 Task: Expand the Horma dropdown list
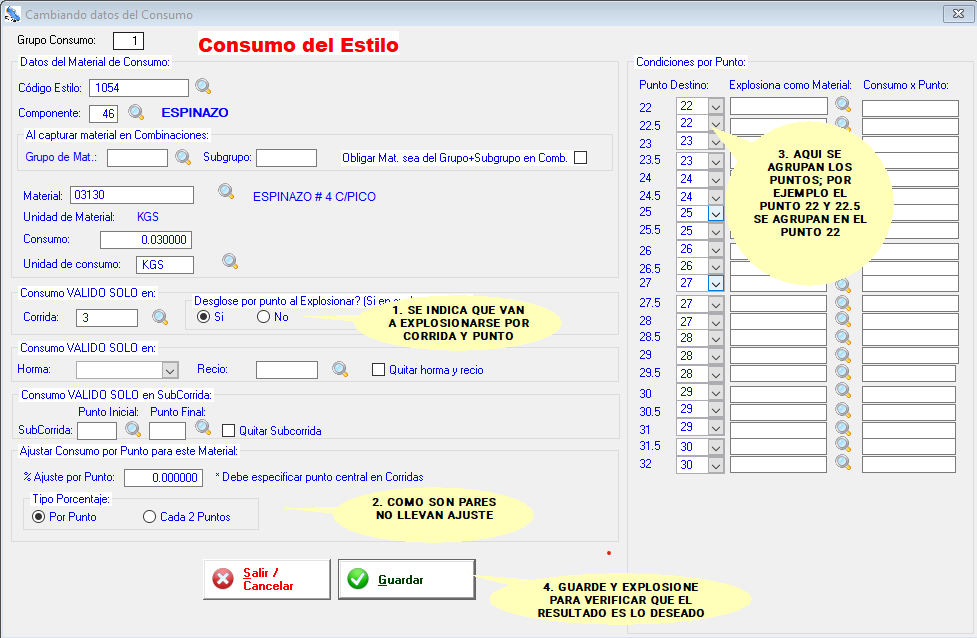tap(170, 370)
